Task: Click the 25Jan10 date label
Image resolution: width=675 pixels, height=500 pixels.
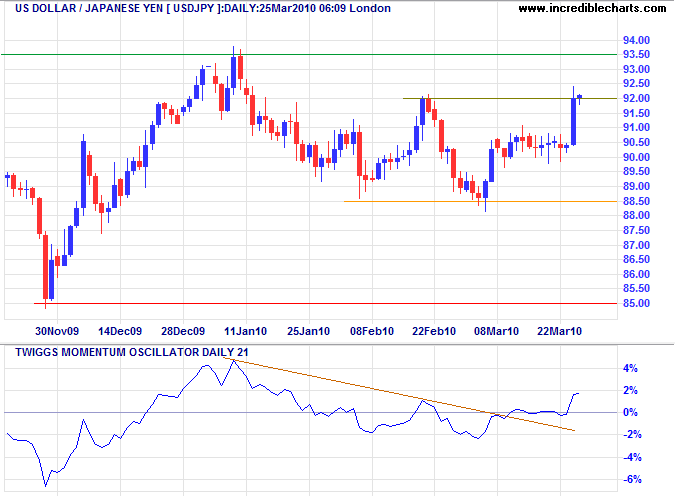Action: [x=308, y=331]
